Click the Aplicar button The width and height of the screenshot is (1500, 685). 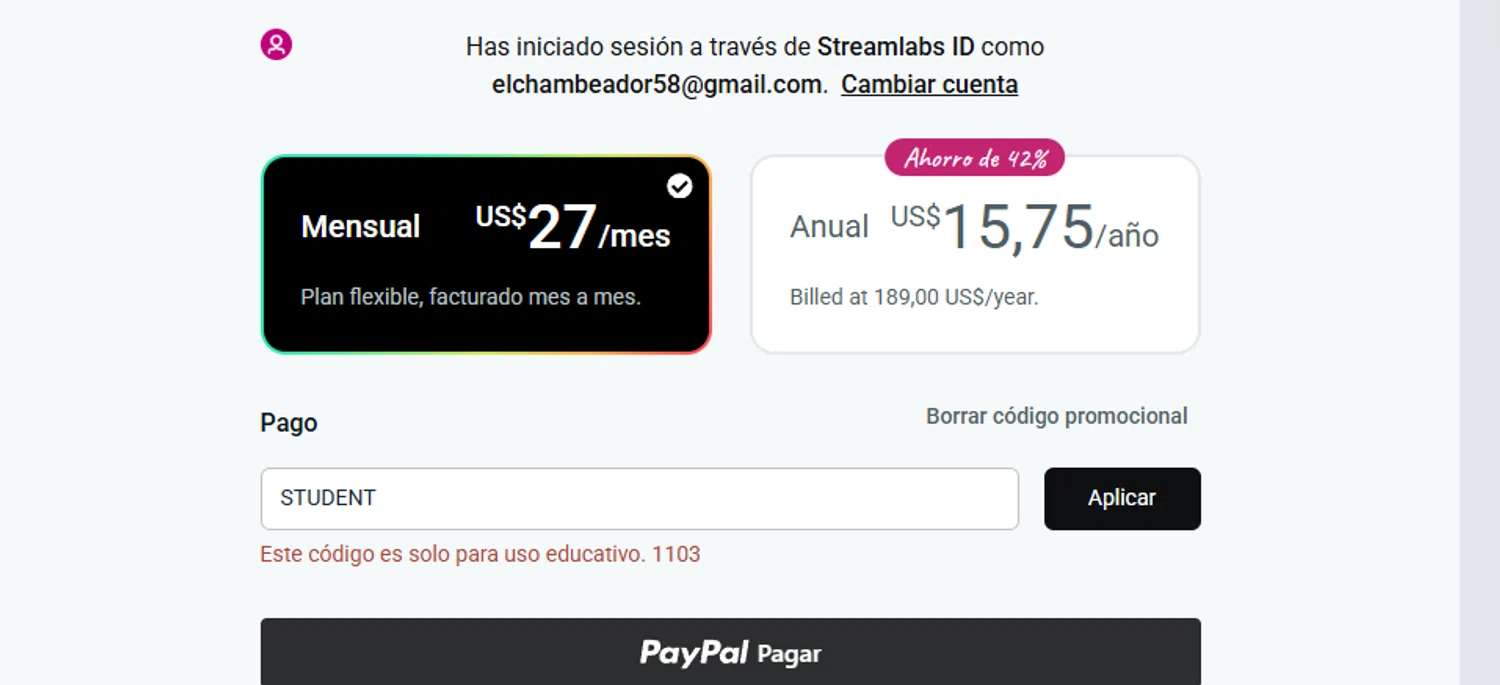1122,498
